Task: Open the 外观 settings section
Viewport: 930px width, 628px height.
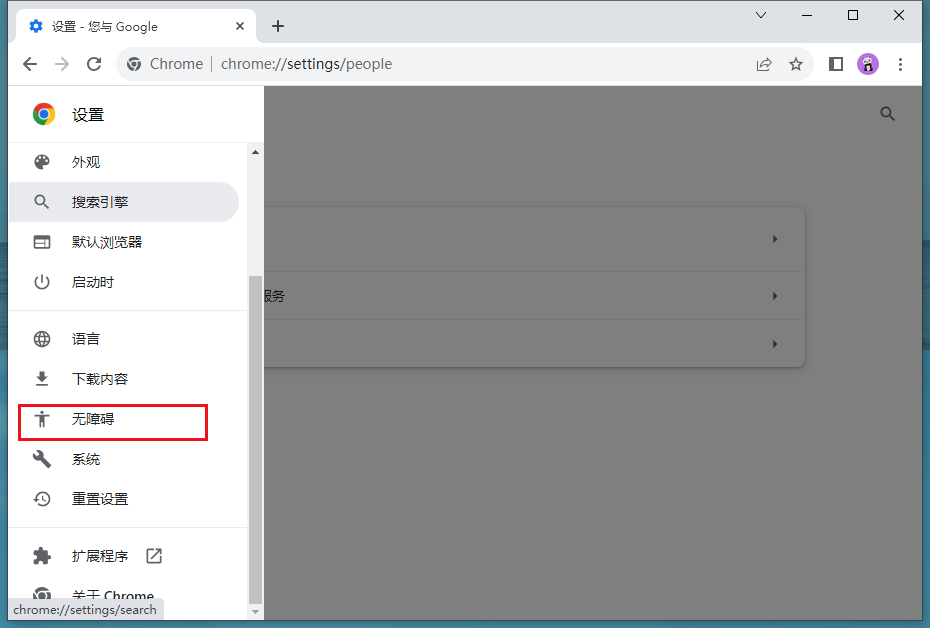Action: point(124,162)
